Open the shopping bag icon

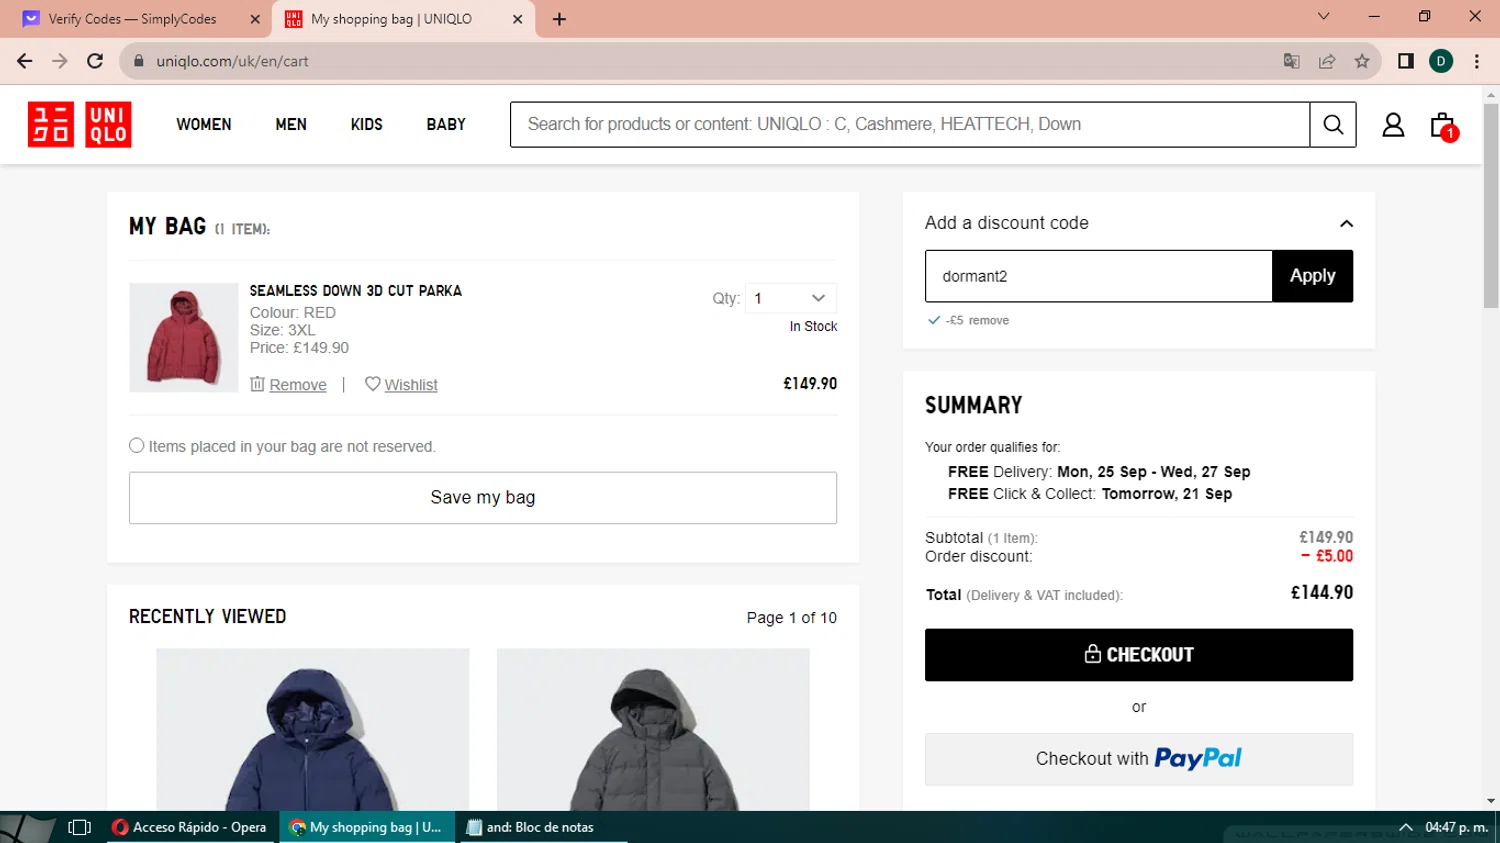1442,125
